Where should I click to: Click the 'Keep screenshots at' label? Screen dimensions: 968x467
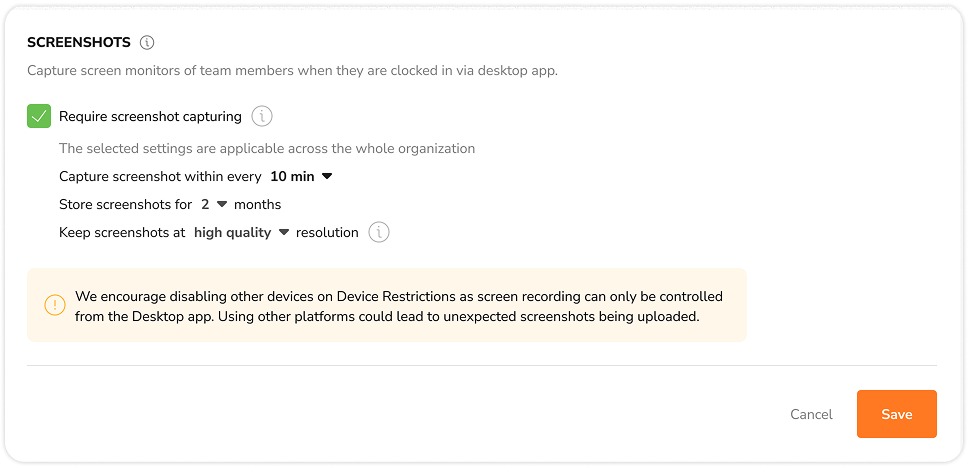click(x=122, y=233)
